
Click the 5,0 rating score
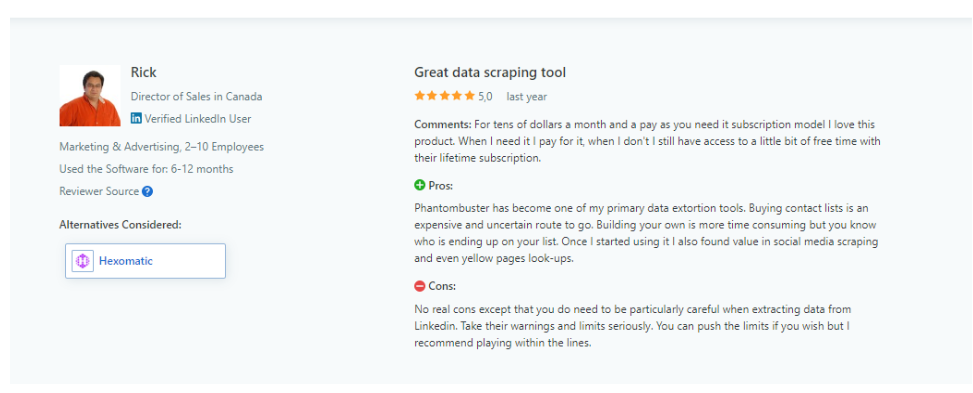[x=485, y=97]
